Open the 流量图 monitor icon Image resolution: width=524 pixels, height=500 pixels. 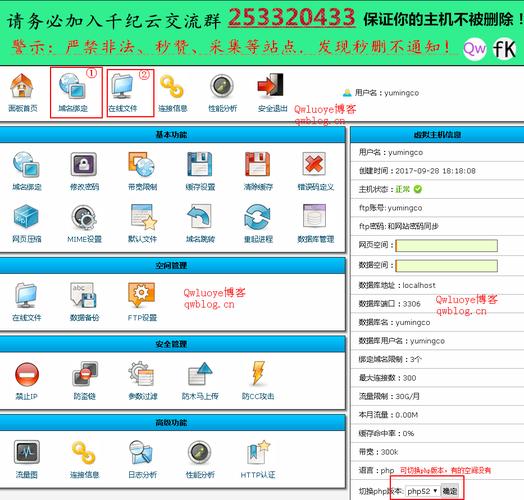pos(27,452)
